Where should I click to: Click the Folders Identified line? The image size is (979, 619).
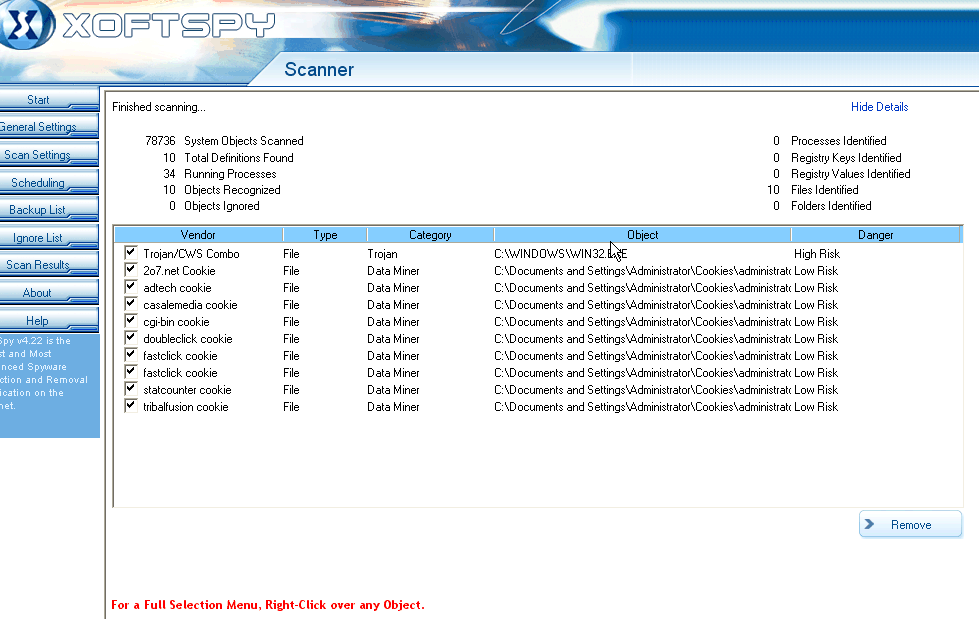822,206
